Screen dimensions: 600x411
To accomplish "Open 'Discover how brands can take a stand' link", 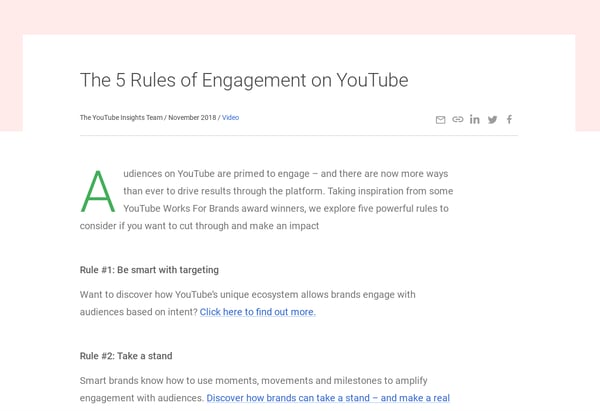I will (328, 398).
